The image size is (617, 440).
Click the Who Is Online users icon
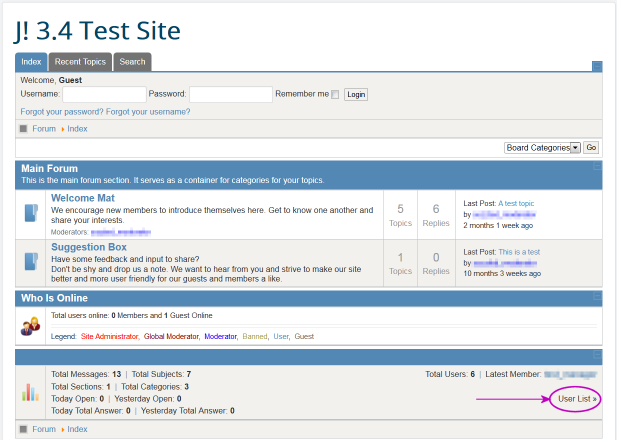[x=30, y=326]
